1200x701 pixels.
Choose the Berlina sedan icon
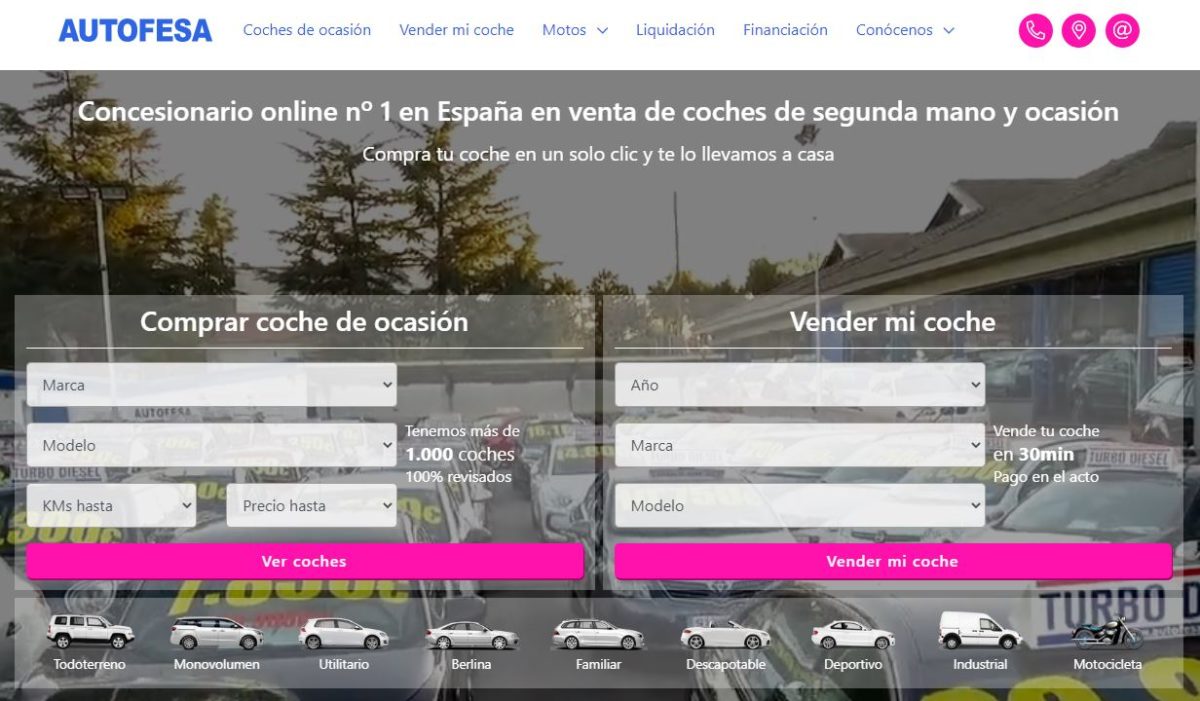pyautogui.click(x=471, y=636)
